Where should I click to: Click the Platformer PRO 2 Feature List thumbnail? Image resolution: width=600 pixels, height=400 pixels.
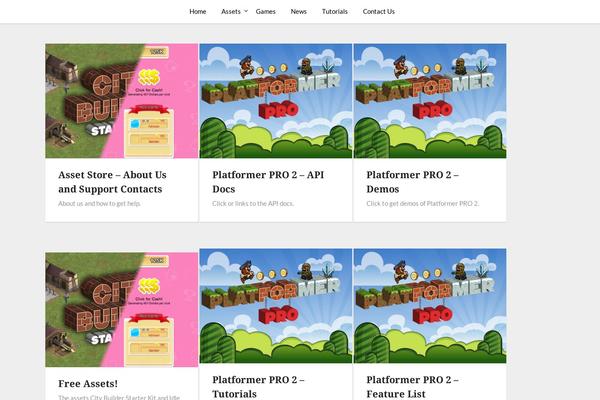point(430,305)
